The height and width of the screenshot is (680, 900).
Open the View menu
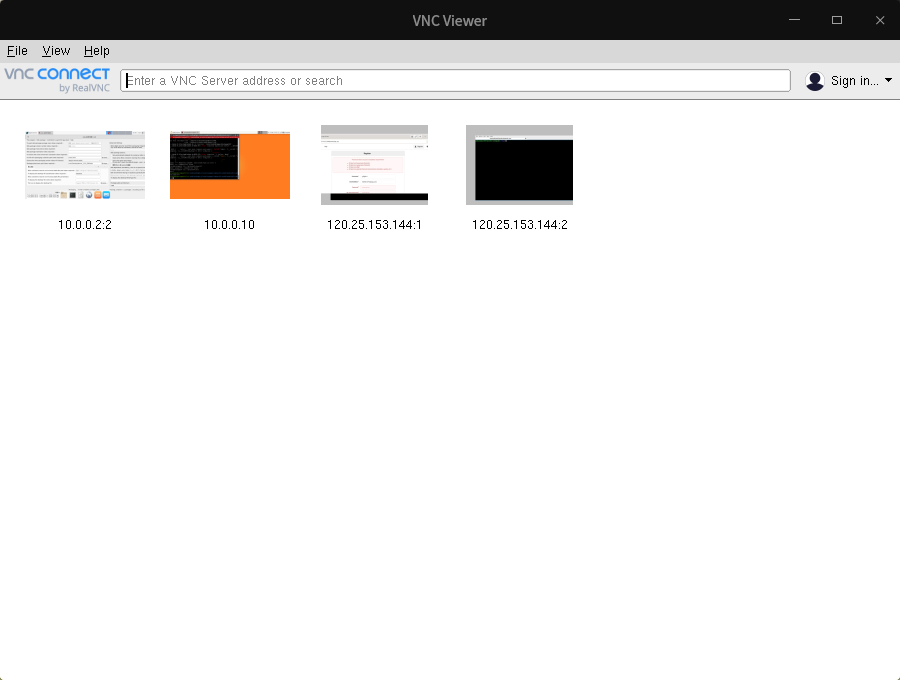(x=56, y=51)
